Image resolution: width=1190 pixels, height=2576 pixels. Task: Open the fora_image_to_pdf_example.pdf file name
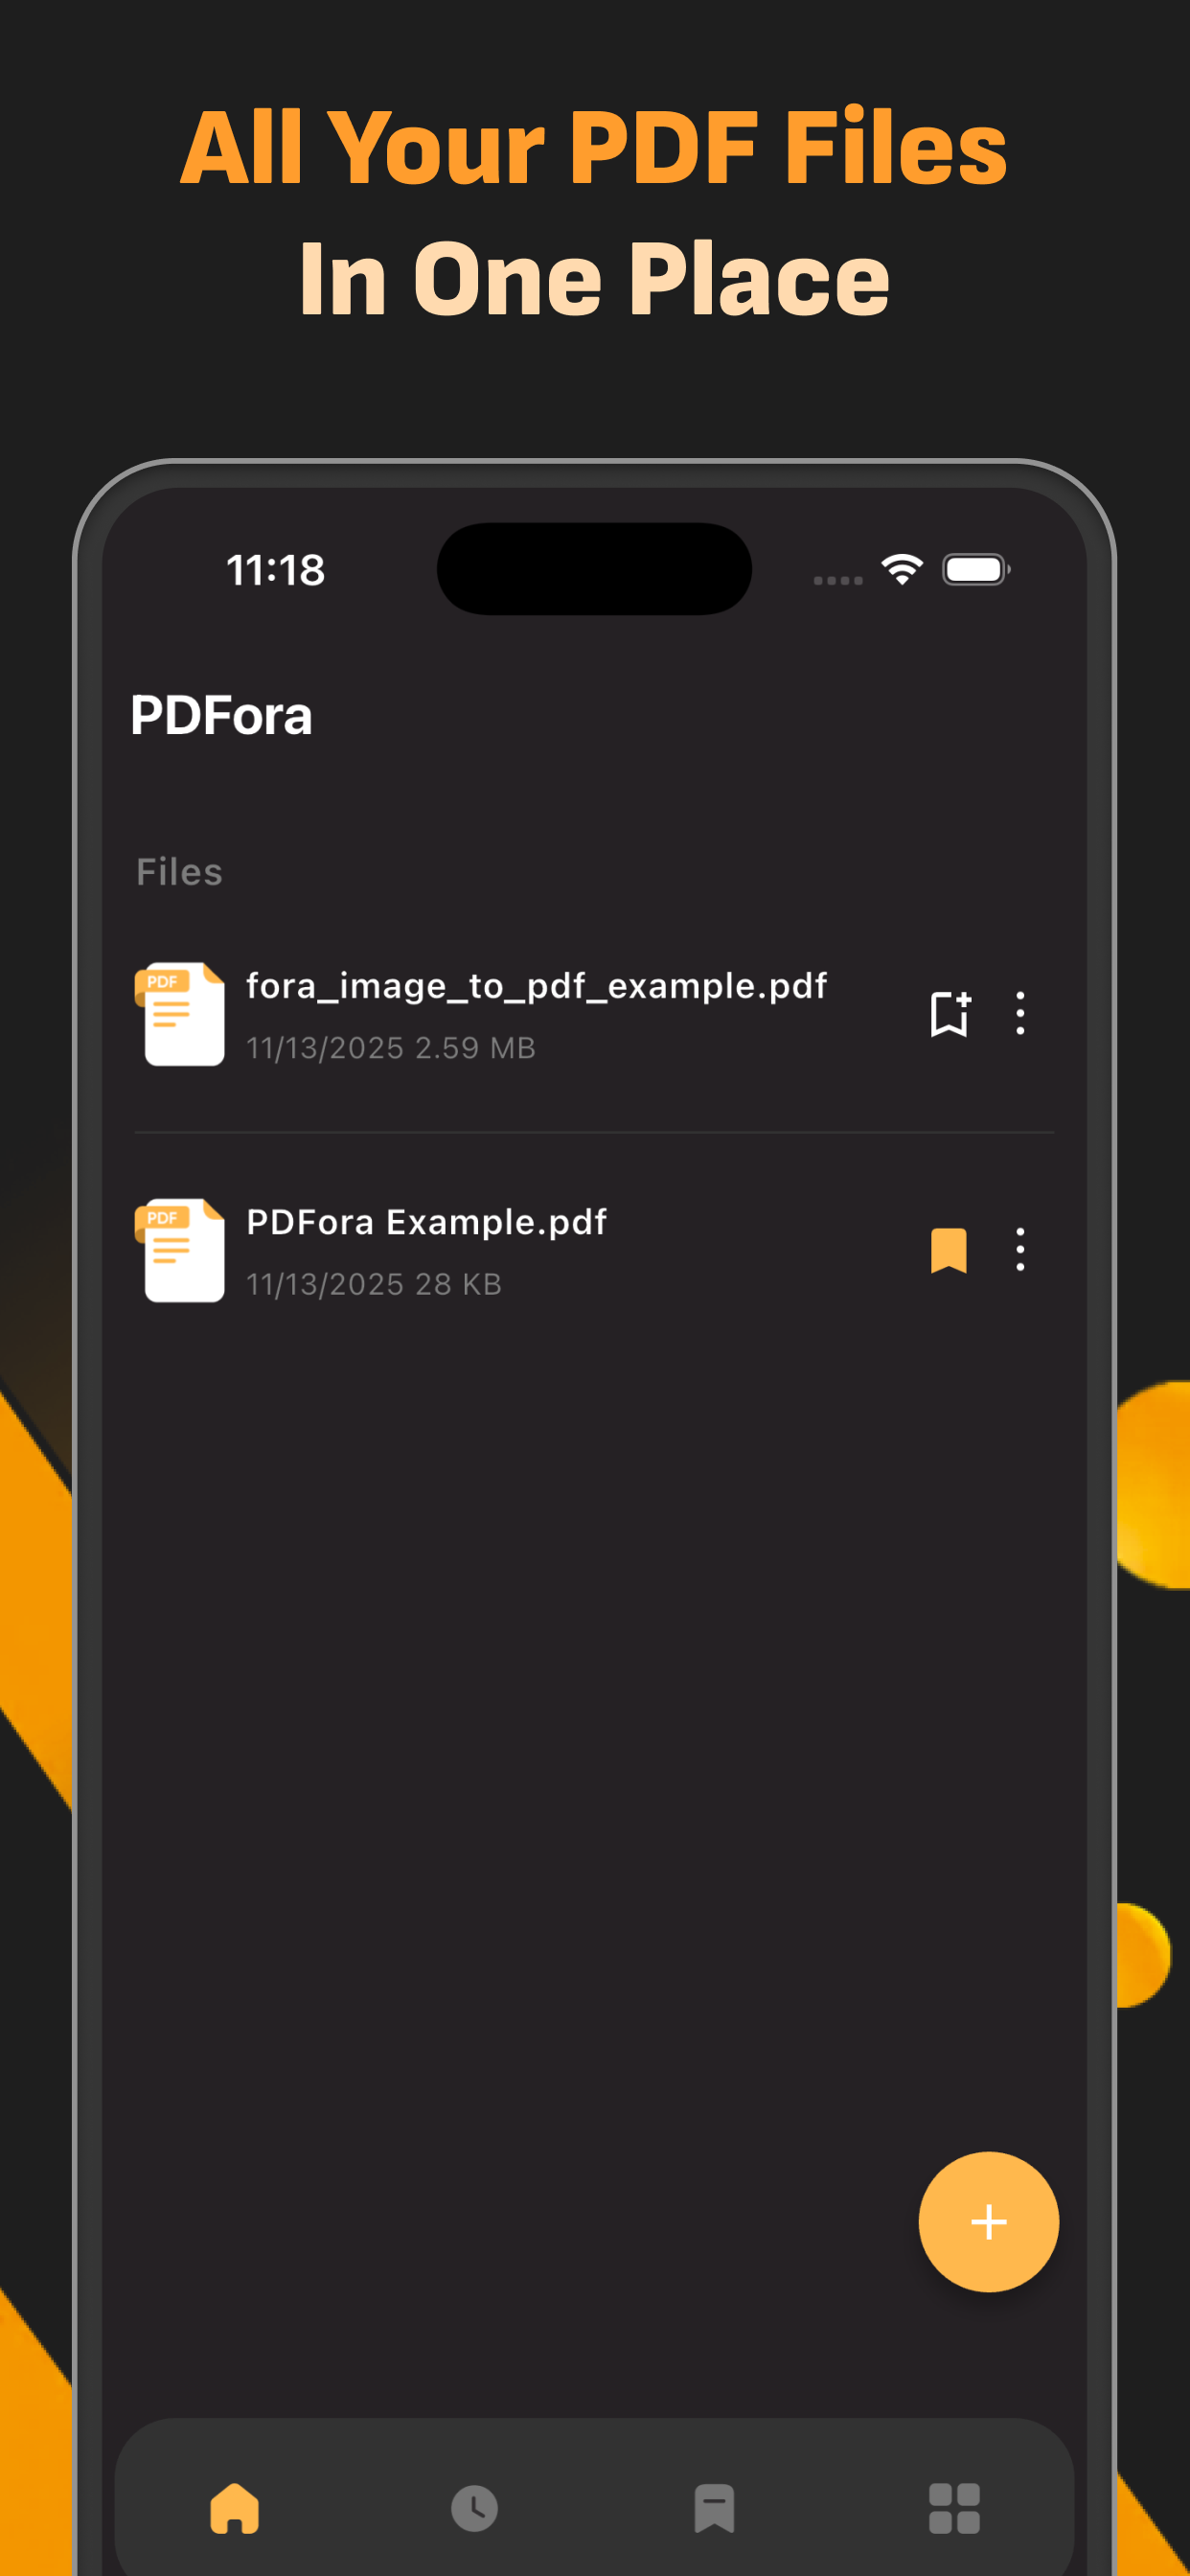536,986
